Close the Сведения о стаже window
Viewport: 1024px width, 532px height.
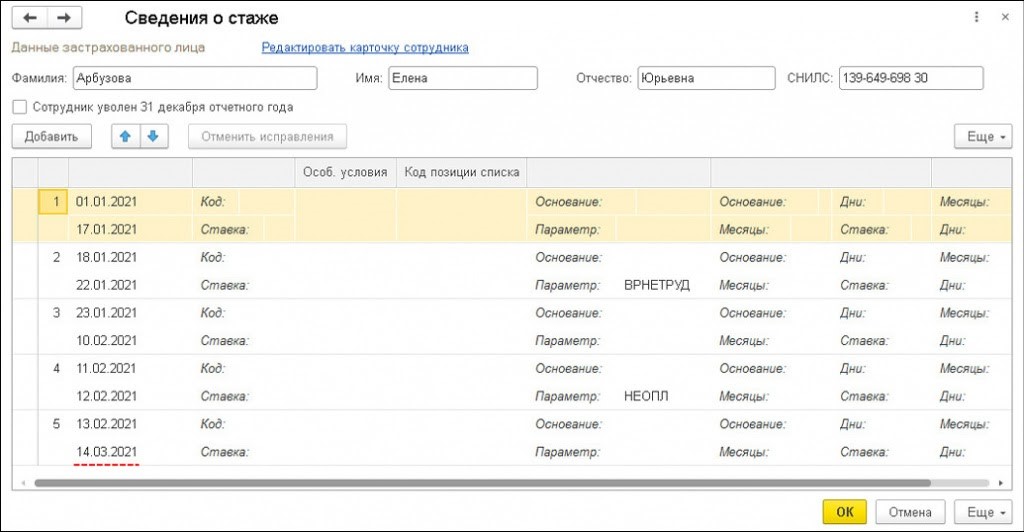tap(1001, 18)
